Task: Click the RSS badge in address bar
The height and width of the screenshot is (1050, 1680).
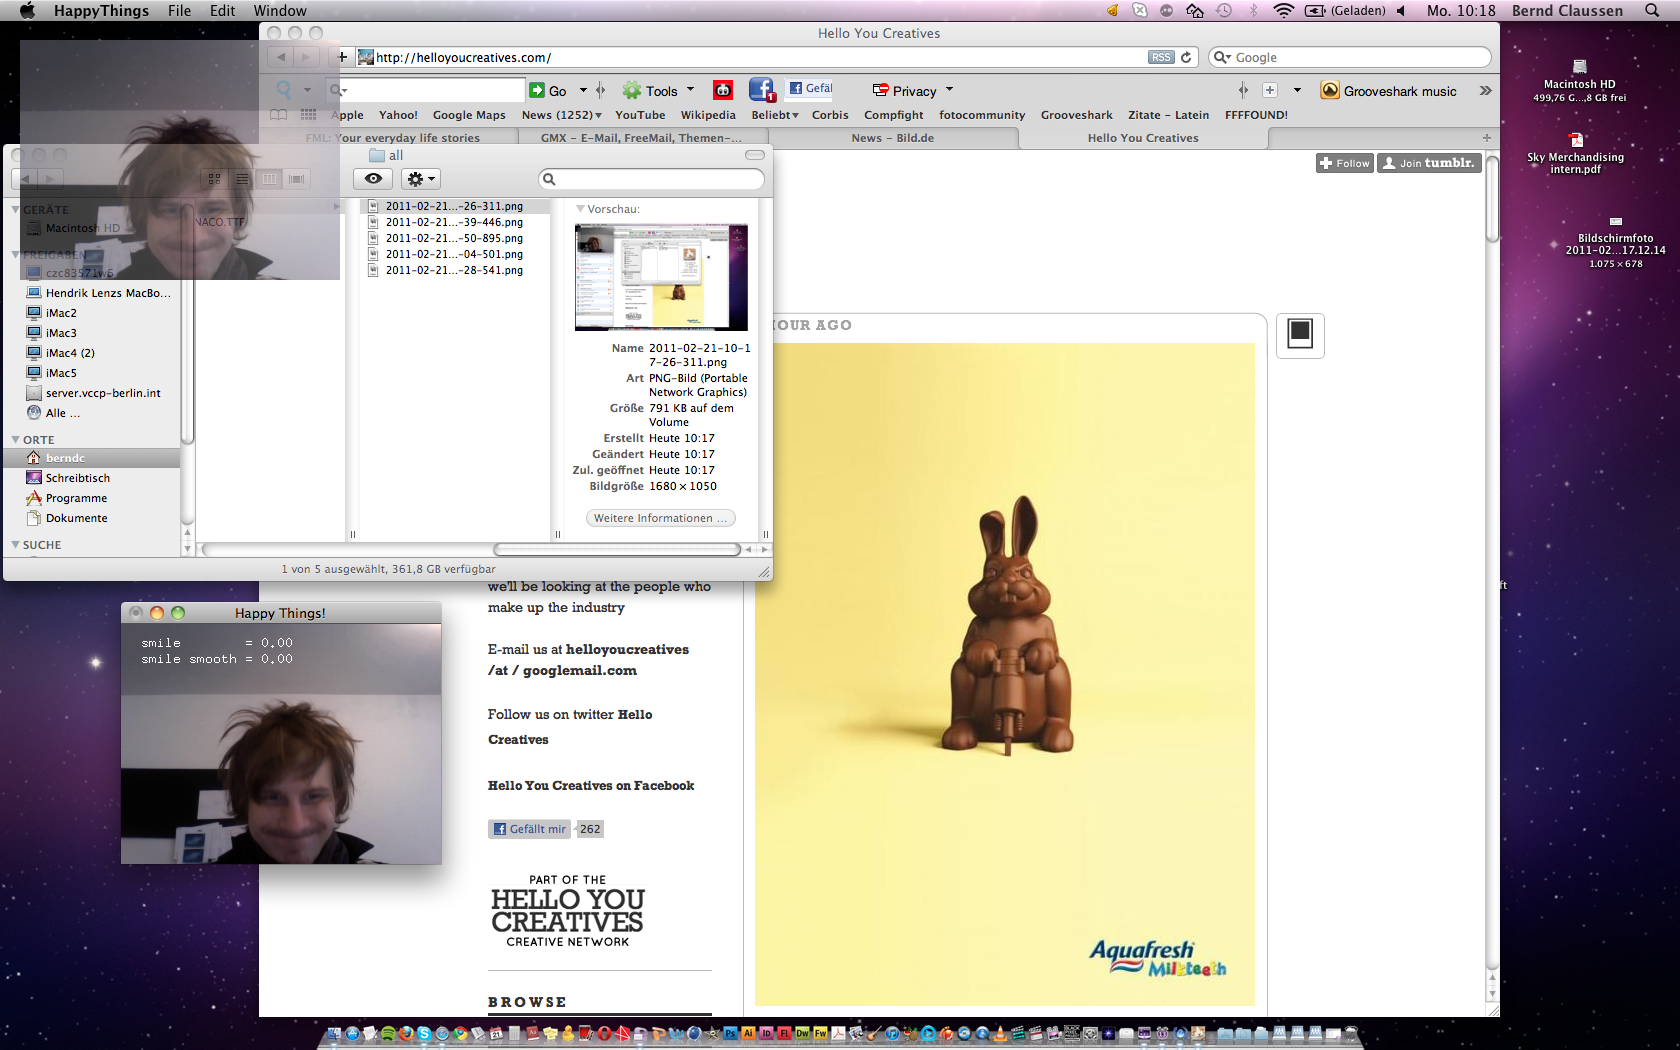Action: [1160, 57]
